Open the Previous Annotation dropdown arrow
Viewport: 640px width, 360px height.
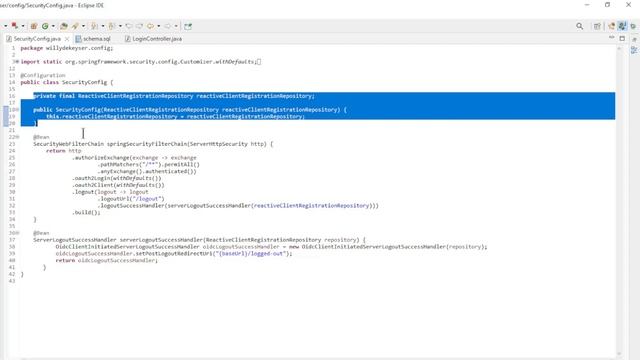point(120,26)
